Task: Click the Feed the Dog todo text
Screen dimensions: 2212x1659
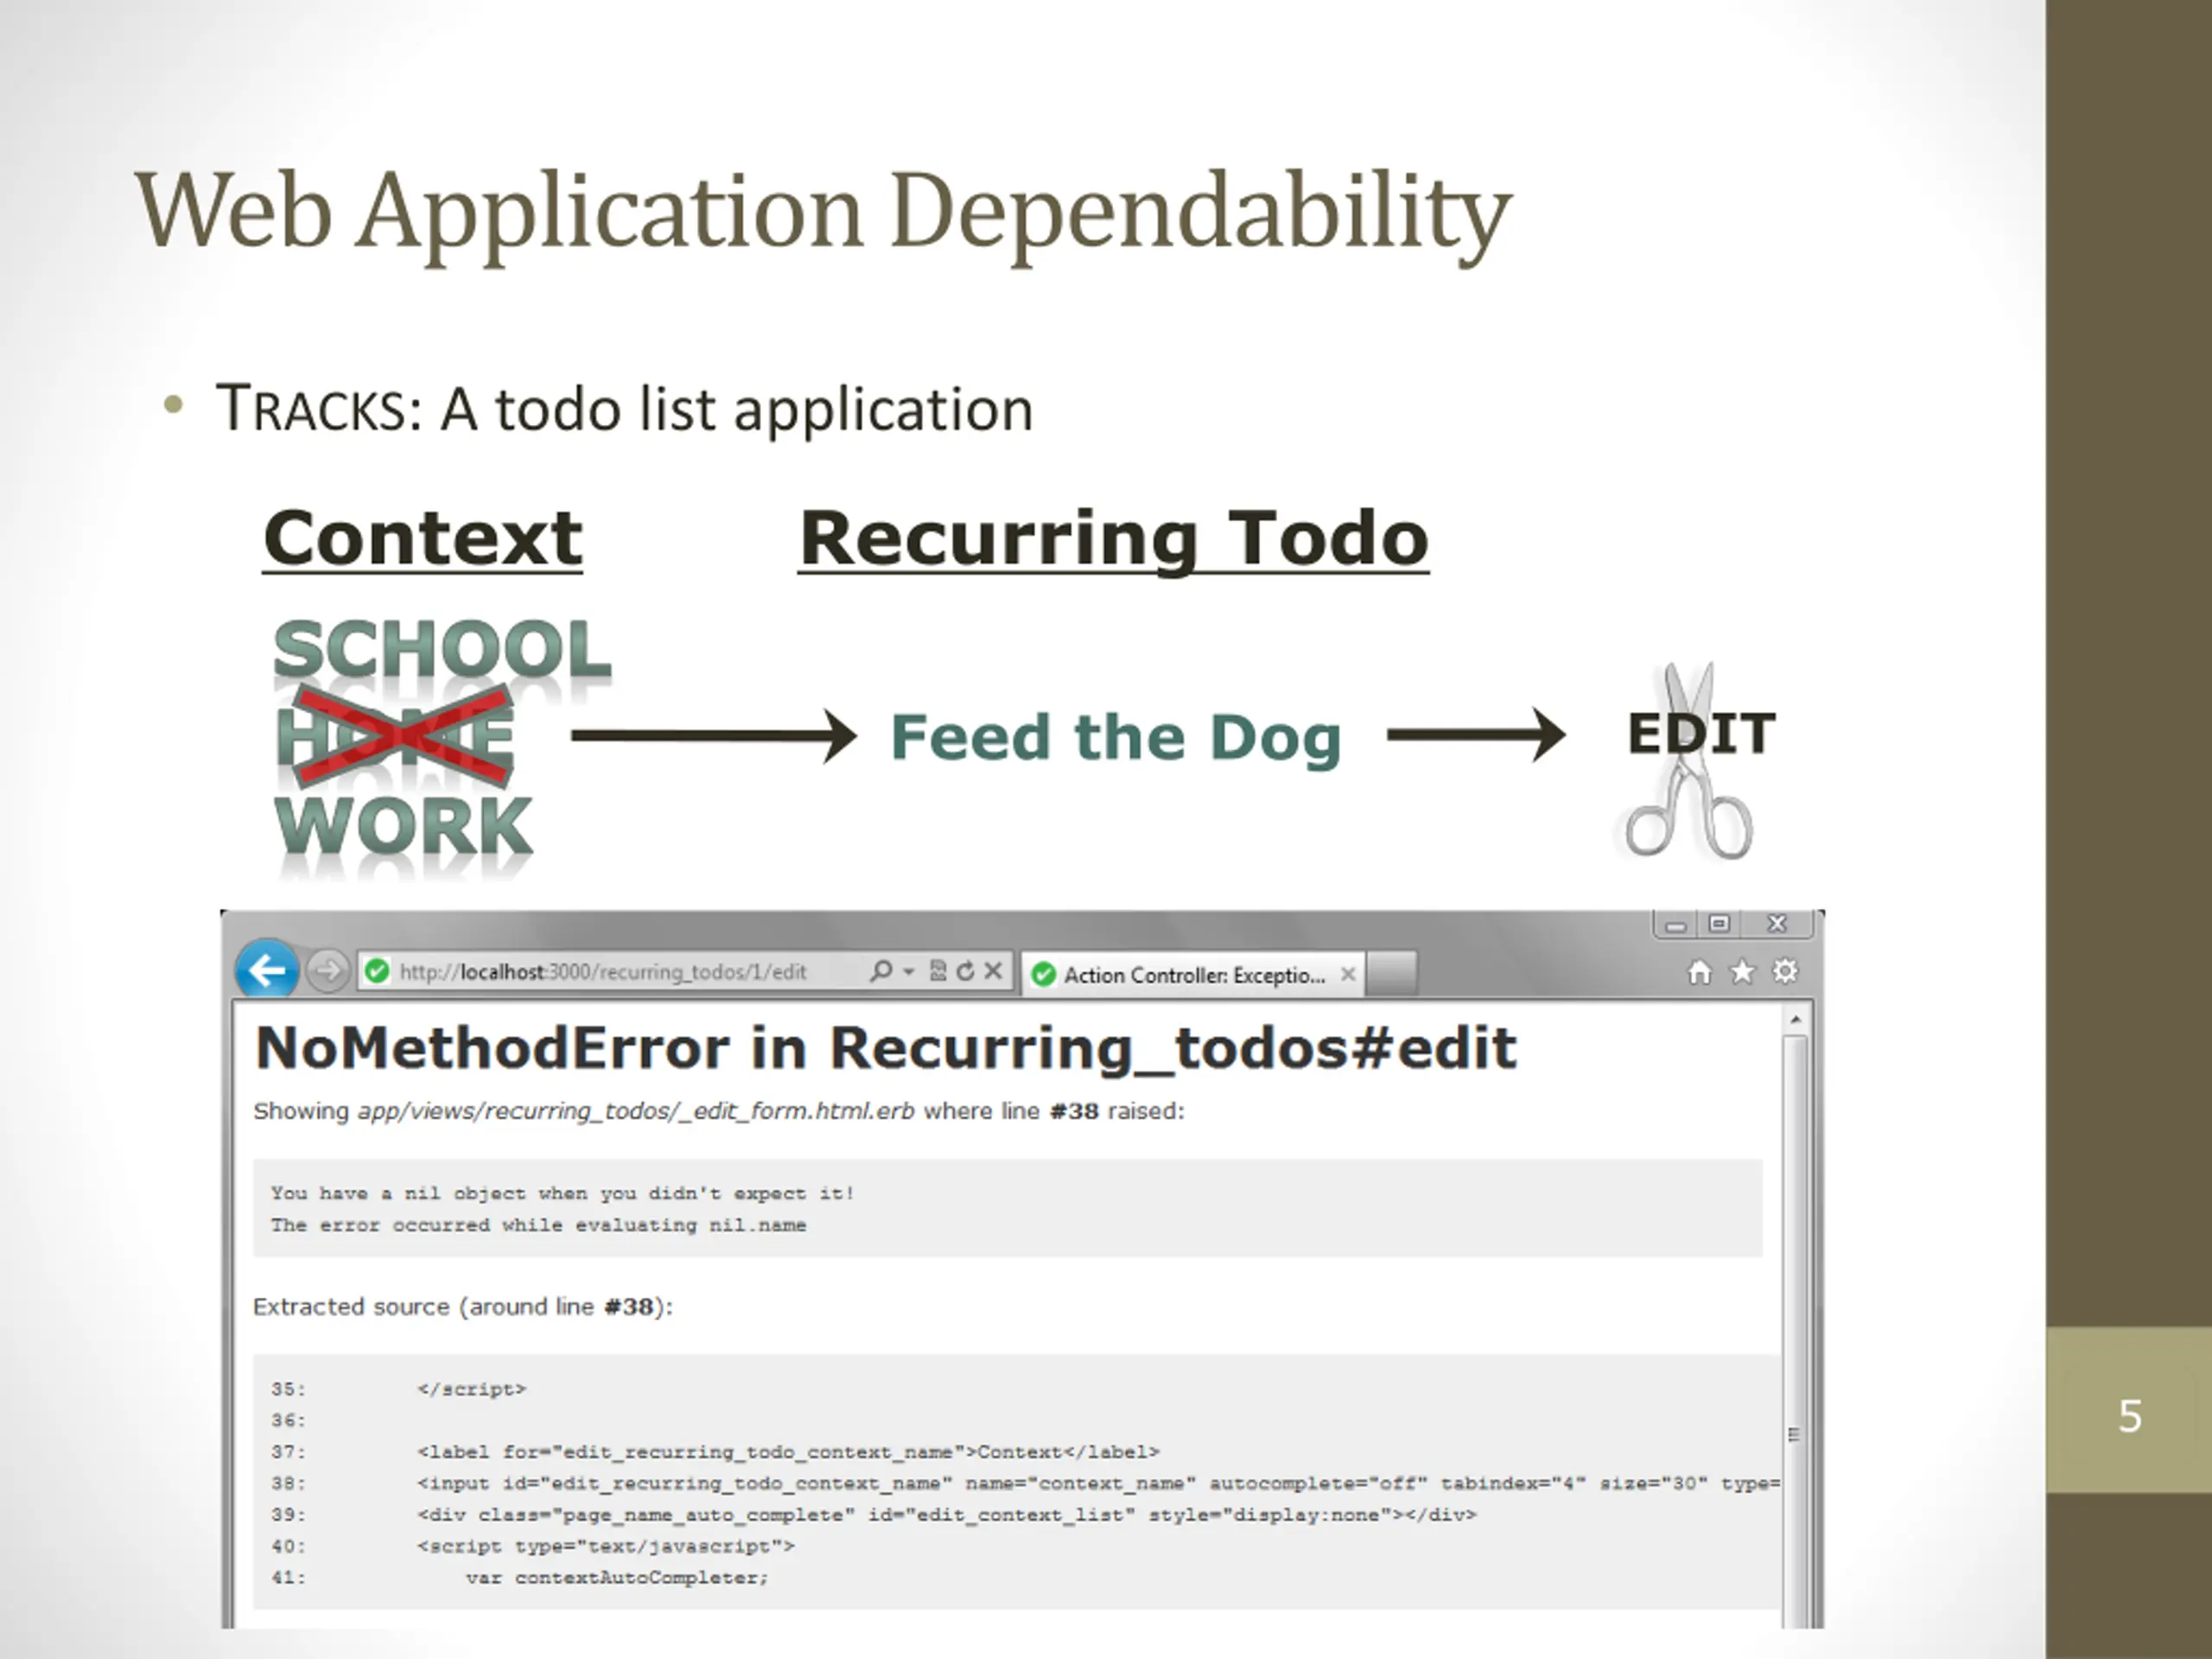Action: pos(1115,738)
